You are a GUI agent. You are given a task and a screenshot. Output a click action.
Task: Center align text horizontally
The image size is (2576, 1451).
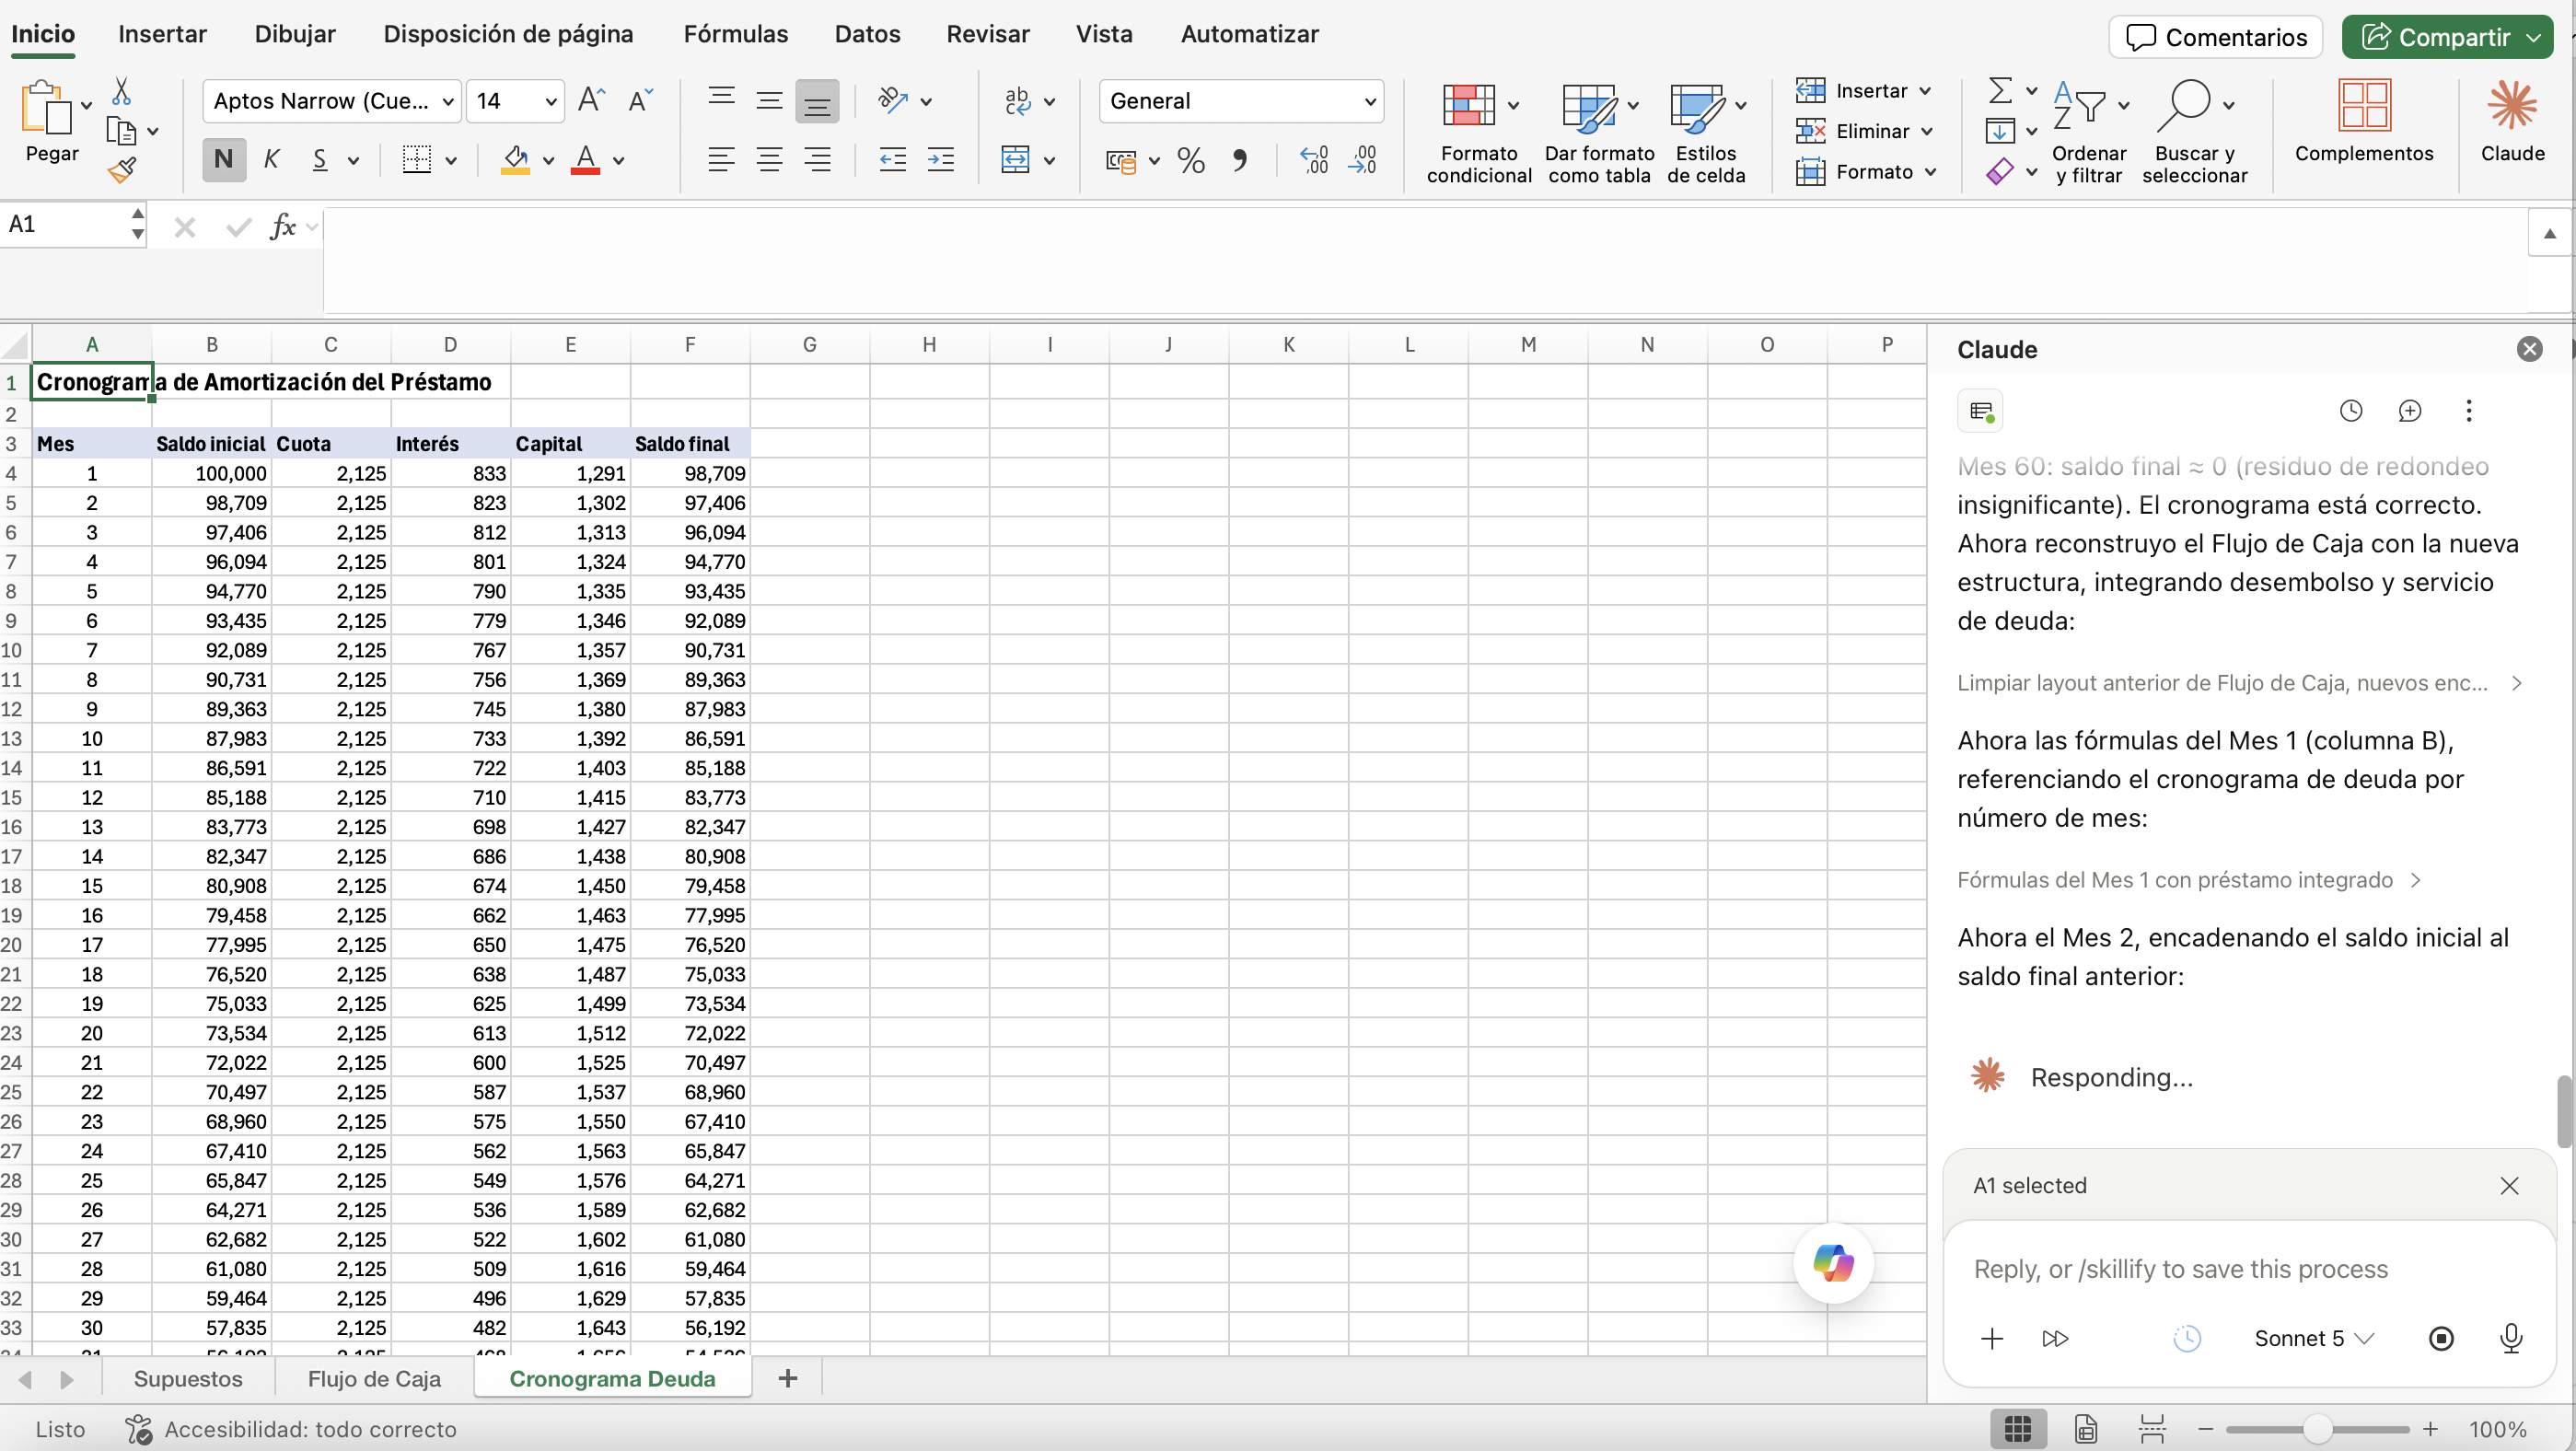(769, 160)
